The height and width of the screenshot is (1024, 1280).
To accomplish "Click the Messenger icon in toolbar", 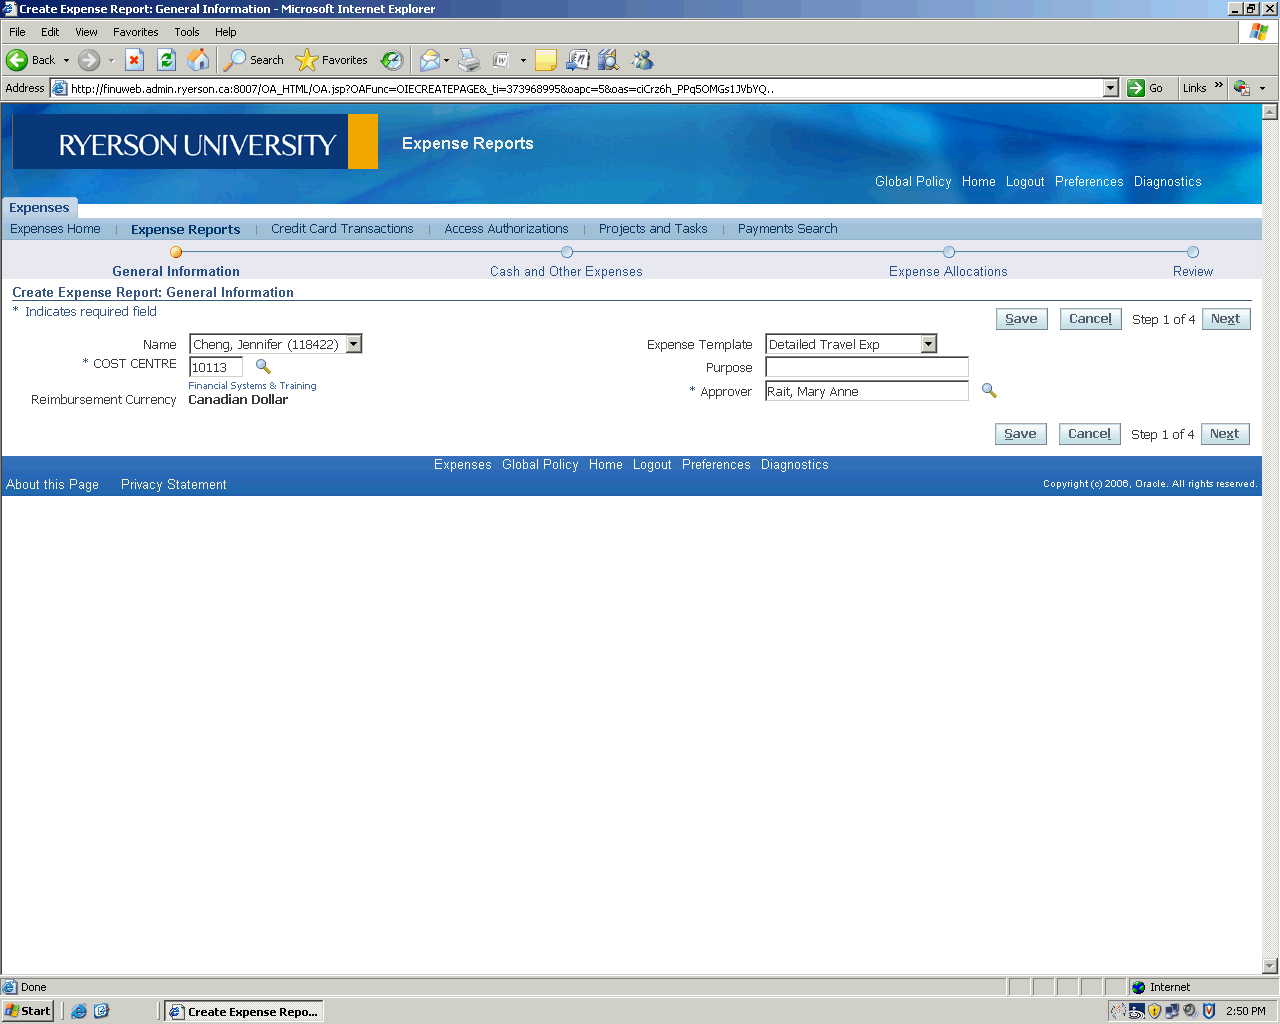I will (642, 60).
